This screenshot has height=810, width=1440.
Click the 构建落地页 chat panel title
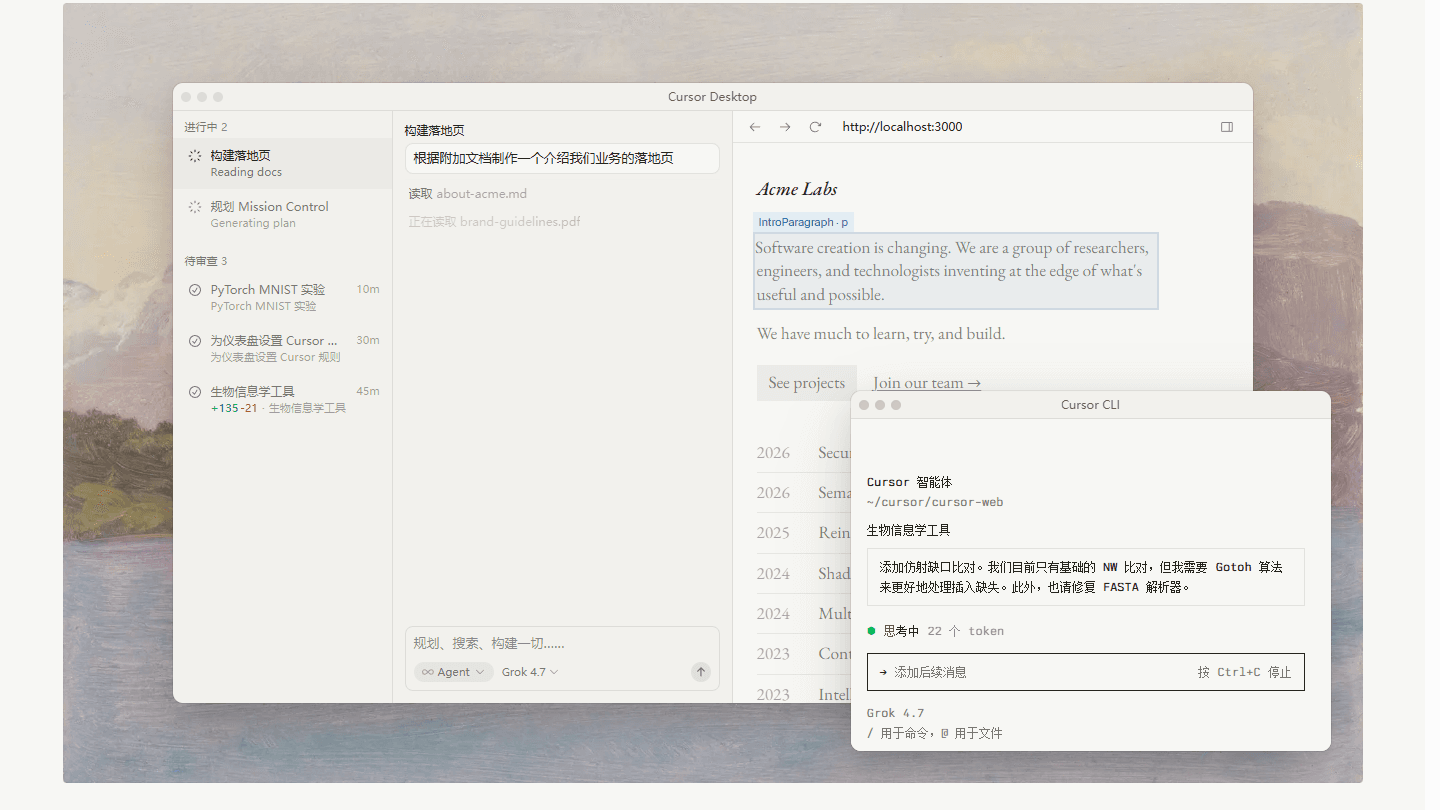tap(434, 131)
